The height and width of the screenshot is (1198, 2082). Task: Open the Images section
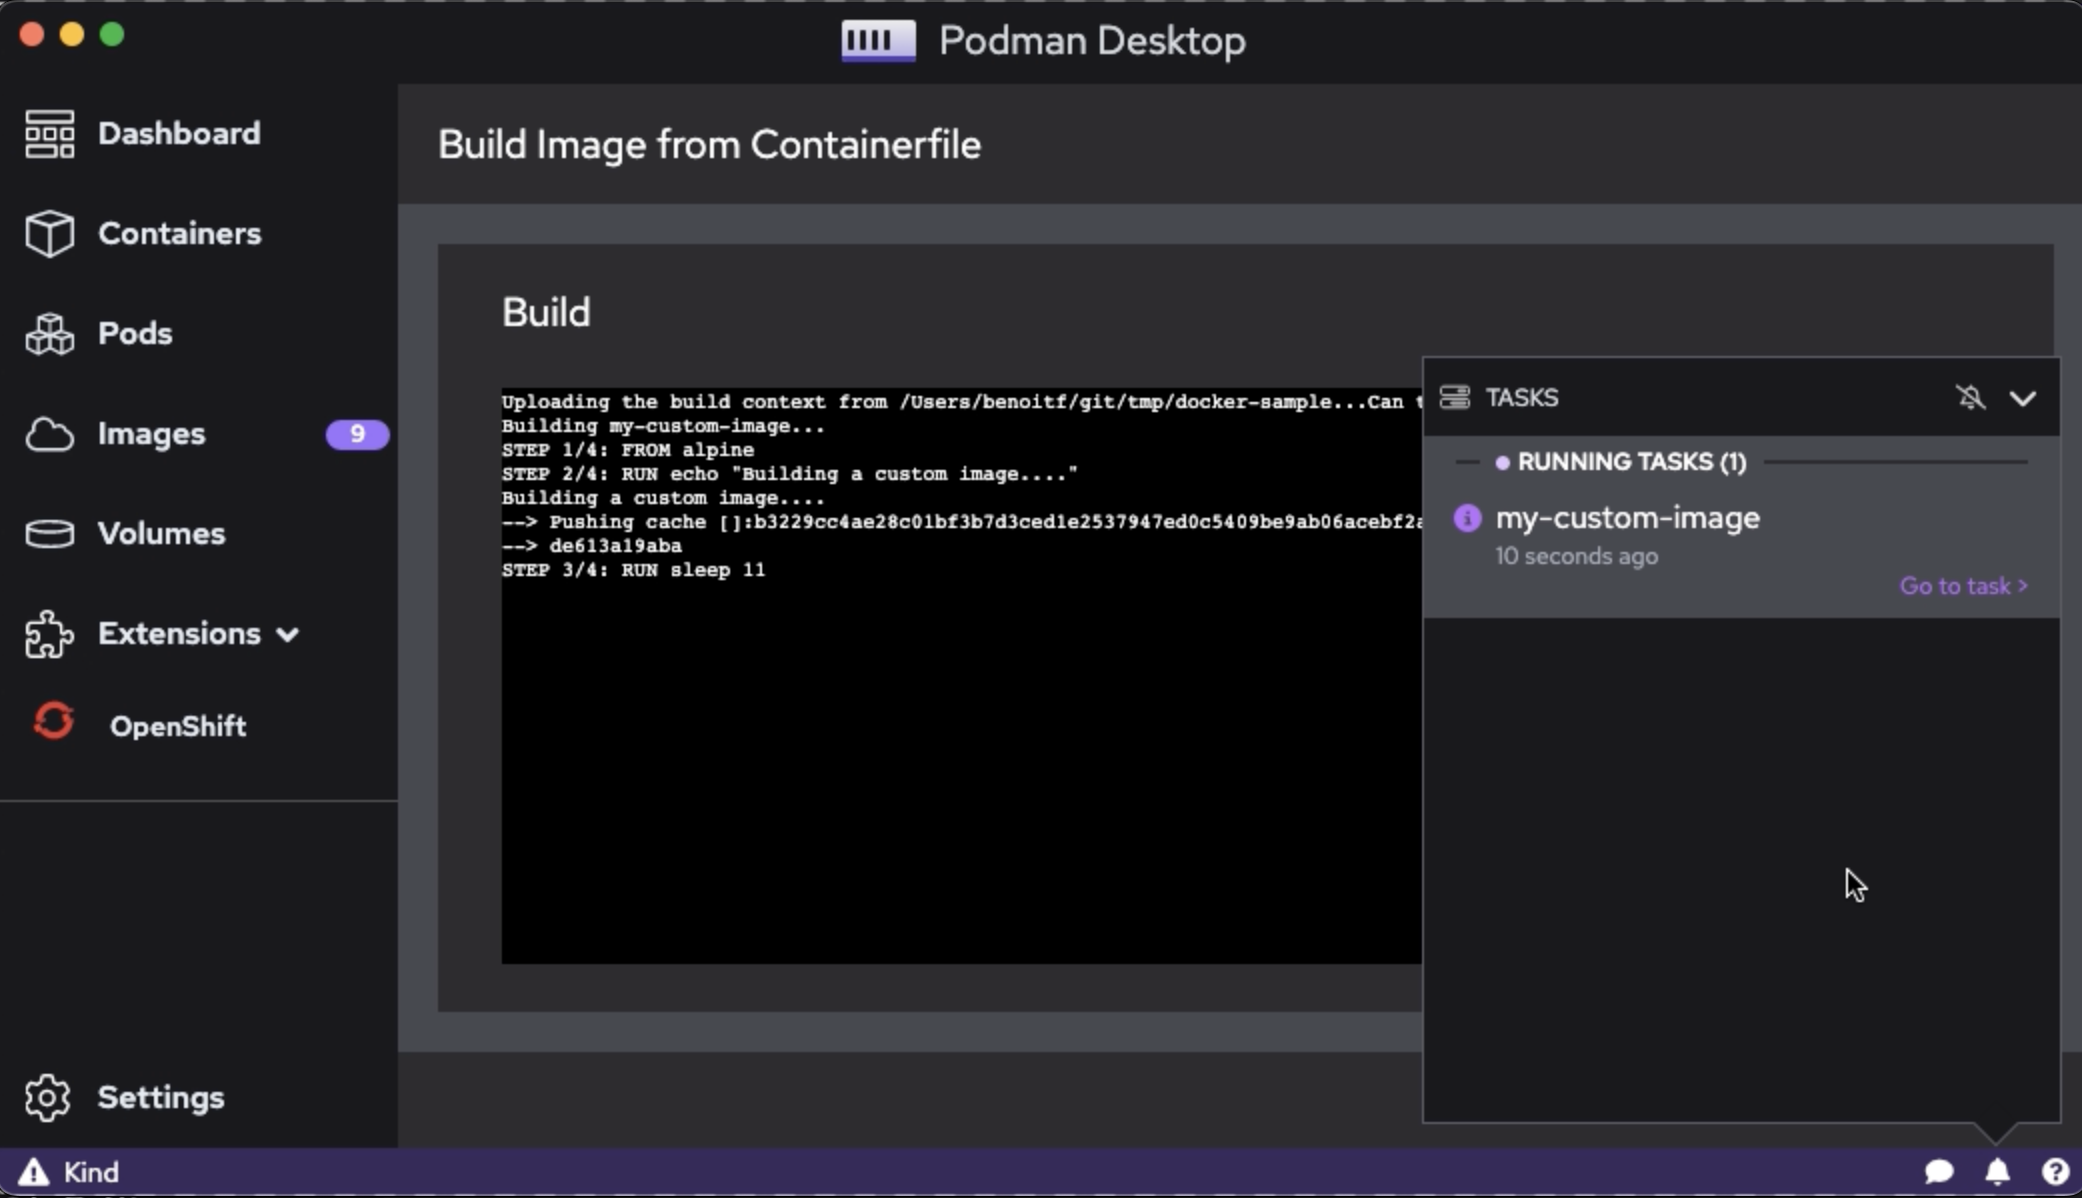click(x=151, y=434)
